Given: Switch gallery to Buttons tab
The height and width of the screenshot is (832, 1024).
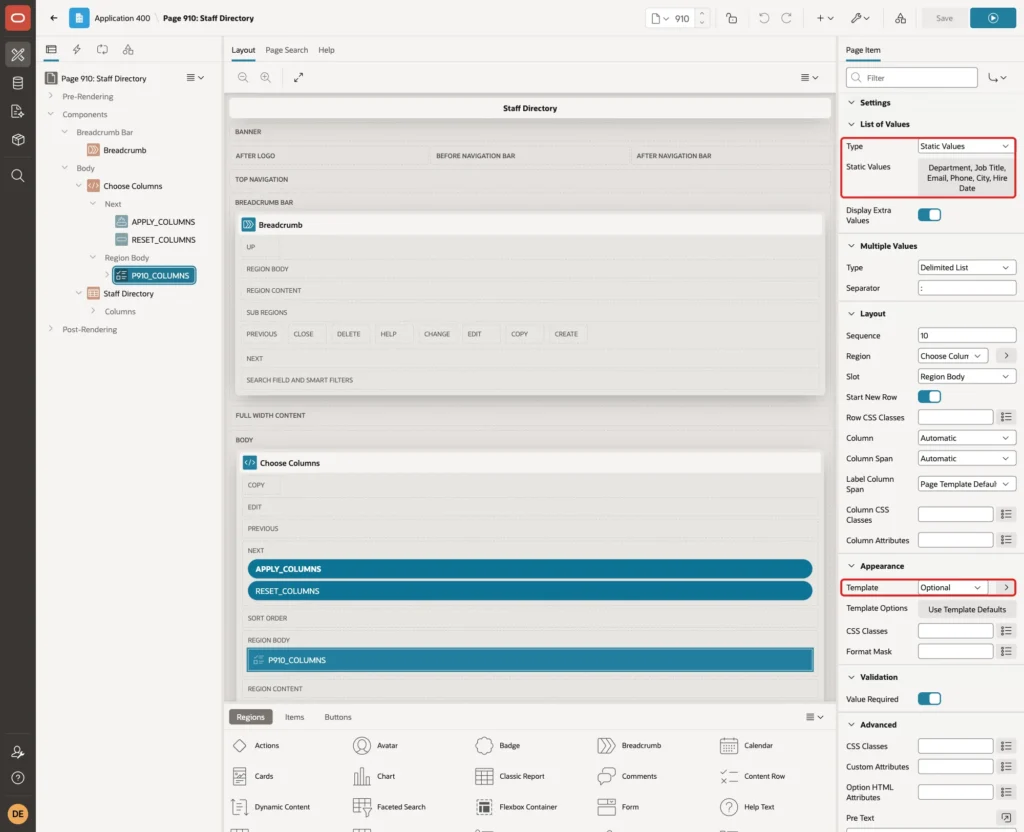Looking at the screenshot, I should (x=338, y=717).
